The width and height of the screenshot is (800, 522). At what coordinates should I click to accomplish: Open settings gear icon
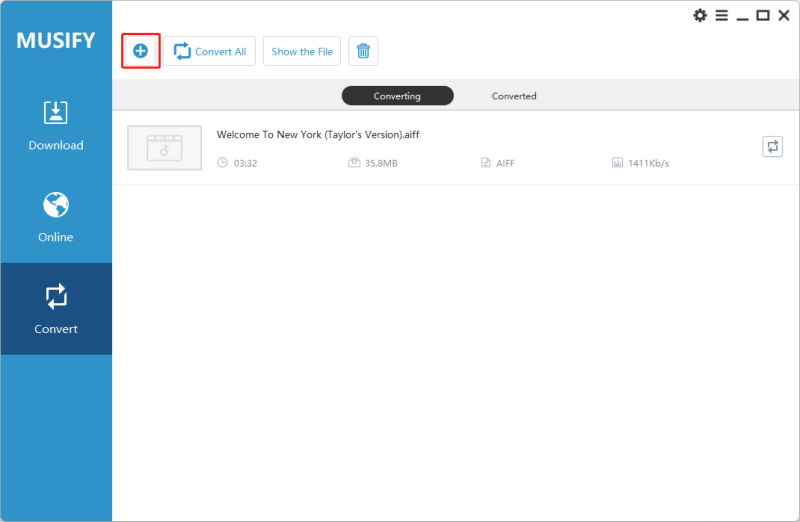700,15
